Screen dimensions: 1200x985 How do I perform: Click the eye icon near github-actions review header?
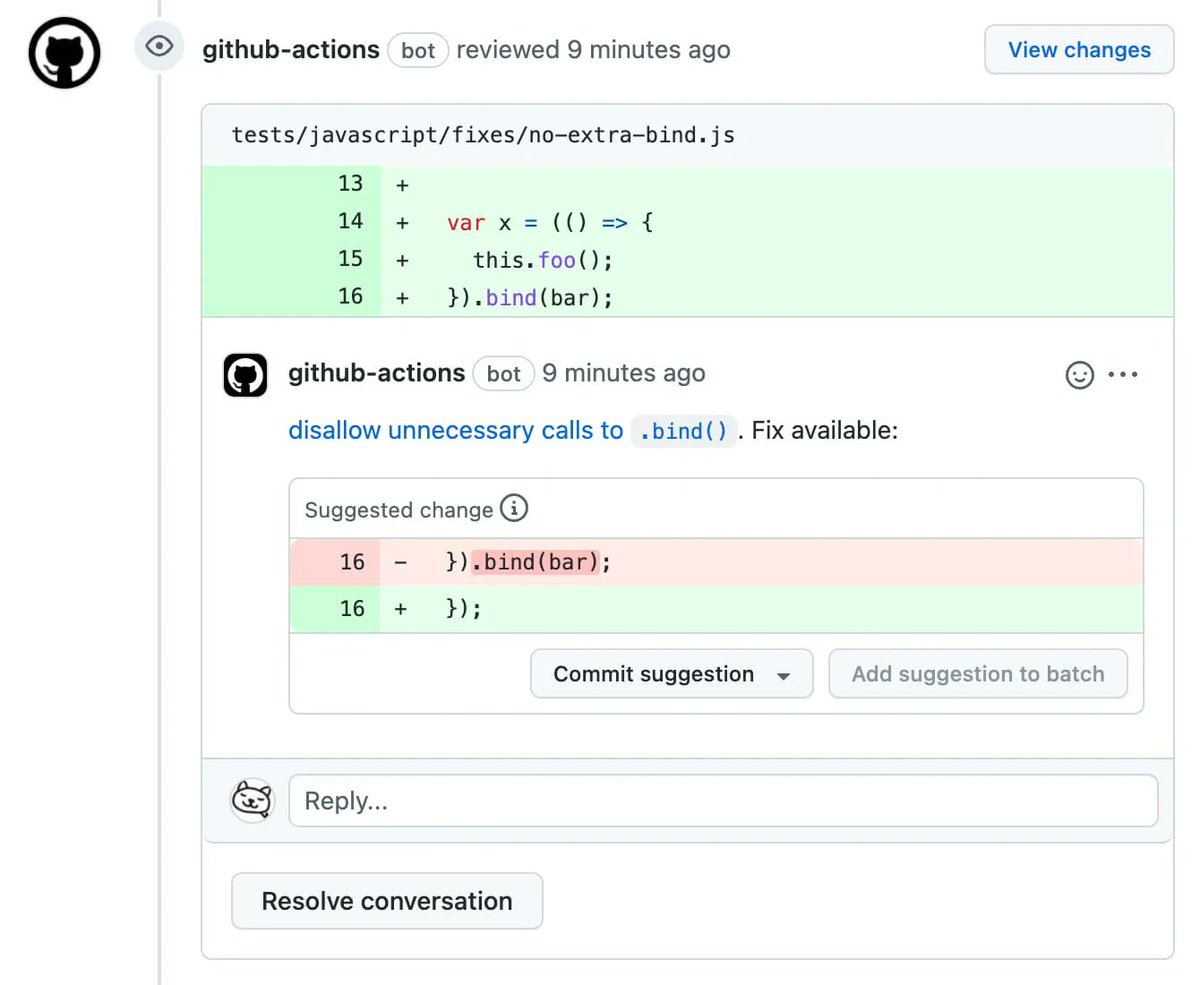pos(158,45)
